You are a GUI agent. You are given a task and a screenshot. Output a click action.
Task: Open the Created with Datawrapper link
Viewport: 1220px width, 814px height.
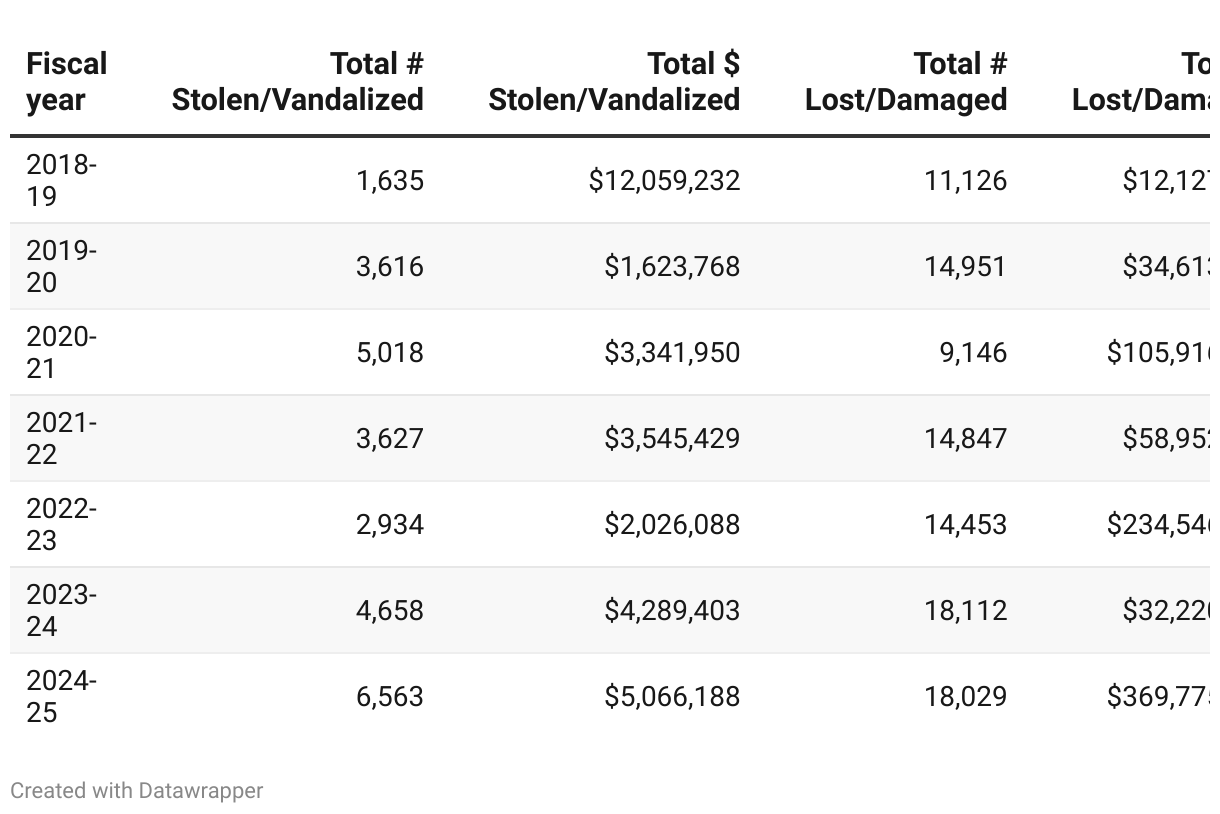[137, 791]
